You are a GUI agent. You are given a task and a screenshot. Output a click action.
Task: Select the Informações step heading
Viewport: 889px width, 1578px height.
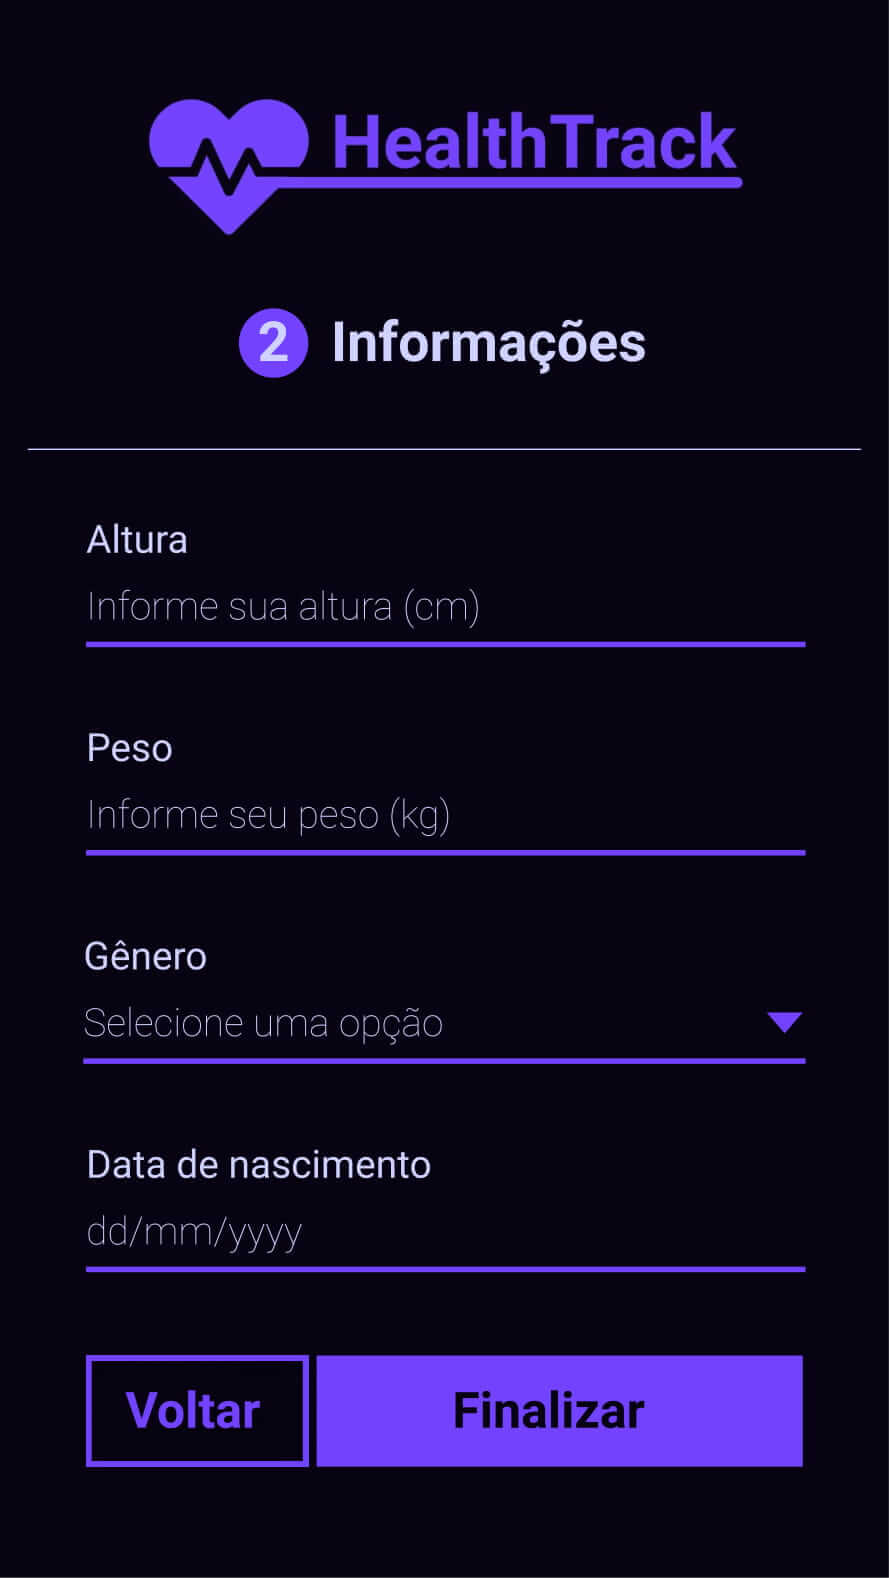[x=488, y=343]
